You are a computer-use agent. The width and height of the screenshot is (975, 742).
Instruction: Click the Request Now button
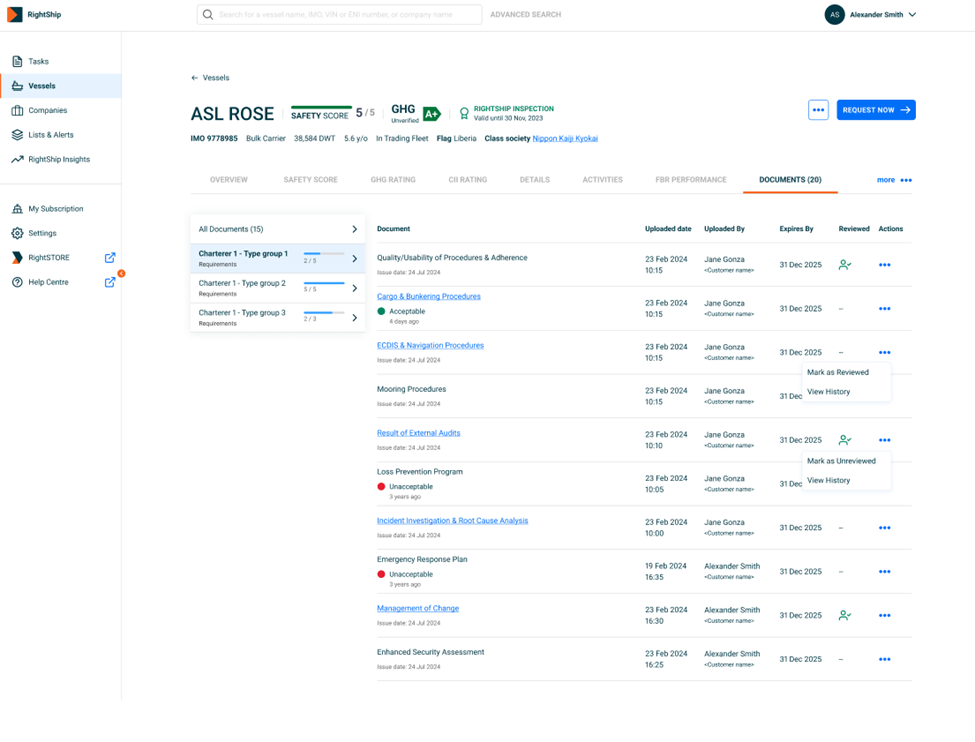[876, 110]
